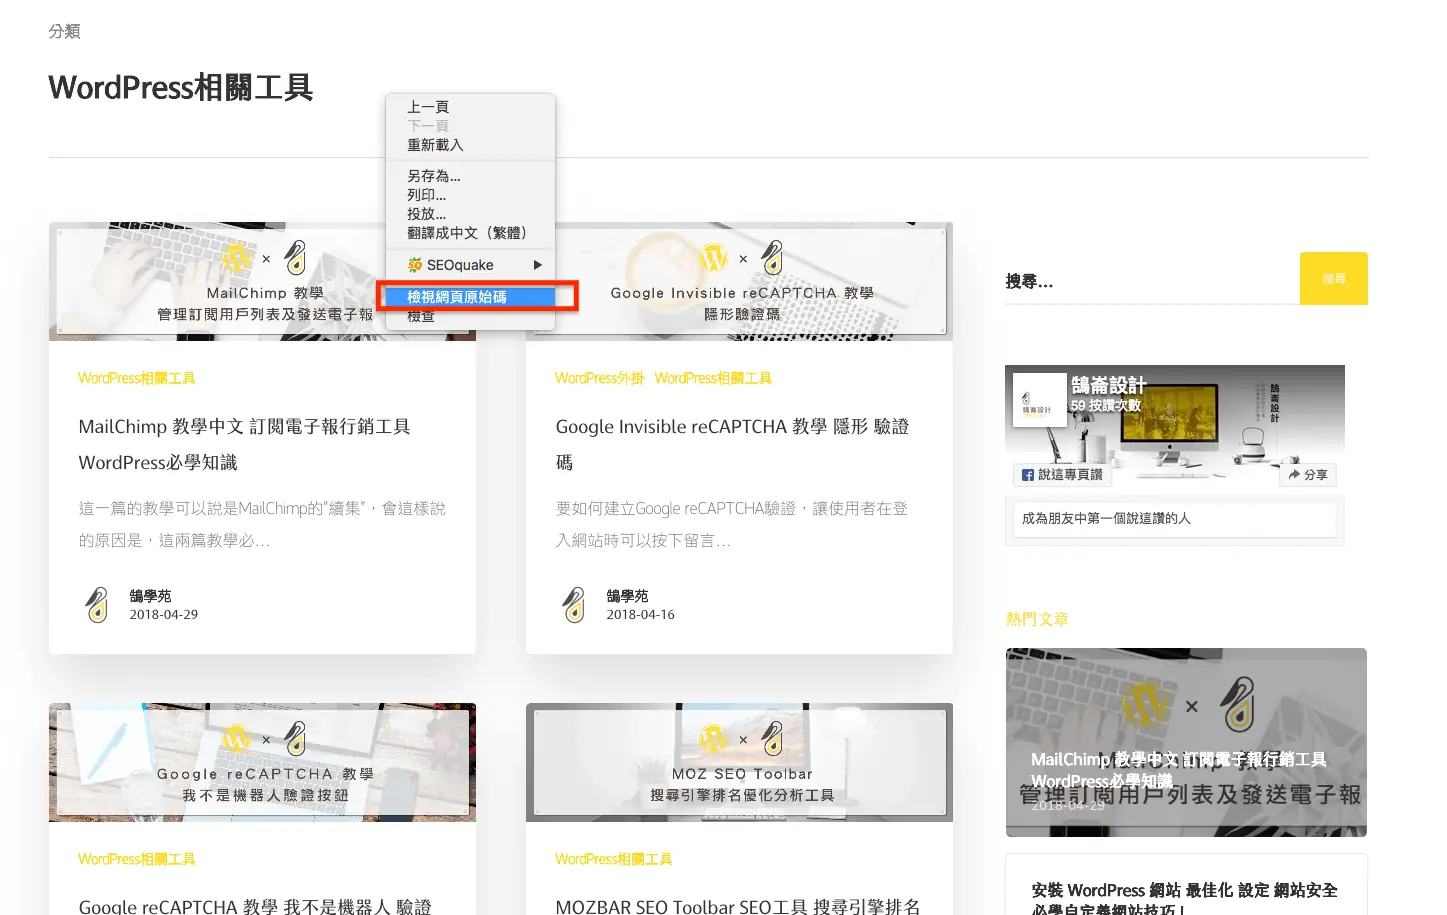1447x915 pixels.
Task: Click the 2018-04-29 date on MailChimp card
Action: pos(163,615)
